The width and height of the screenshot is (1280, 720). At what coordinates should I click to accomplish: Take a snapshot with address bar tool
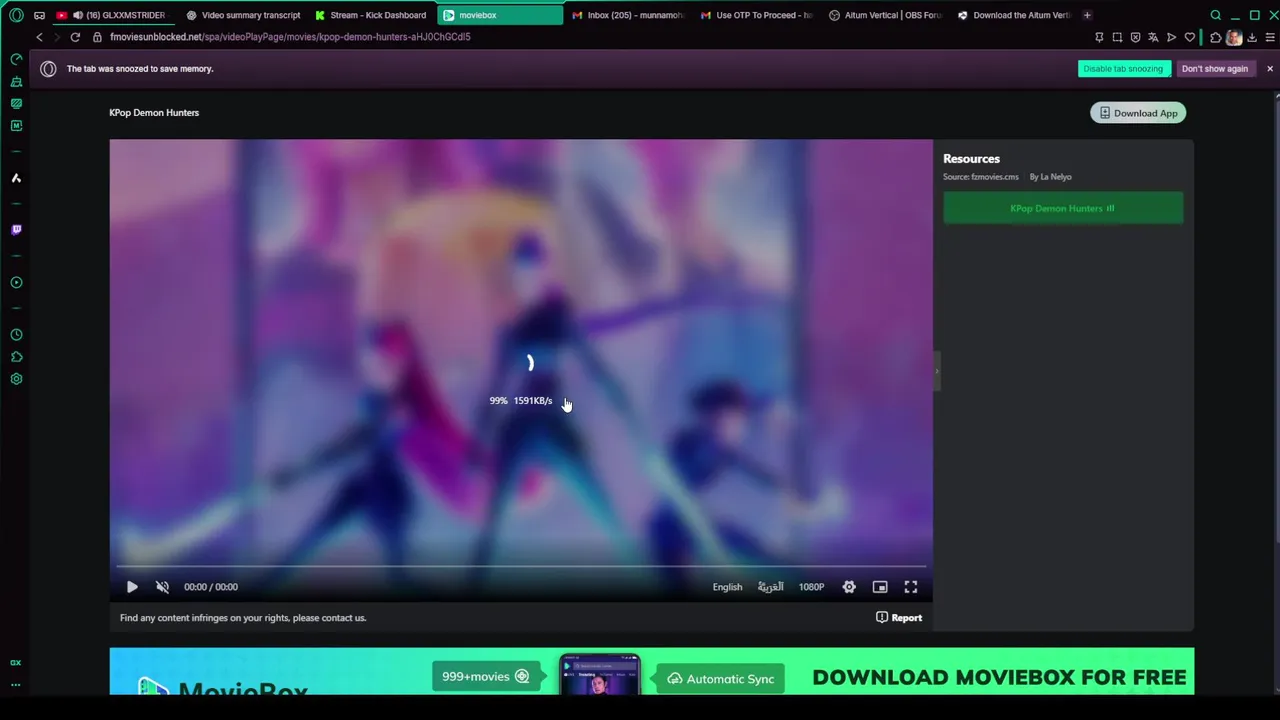point(1117,37)
